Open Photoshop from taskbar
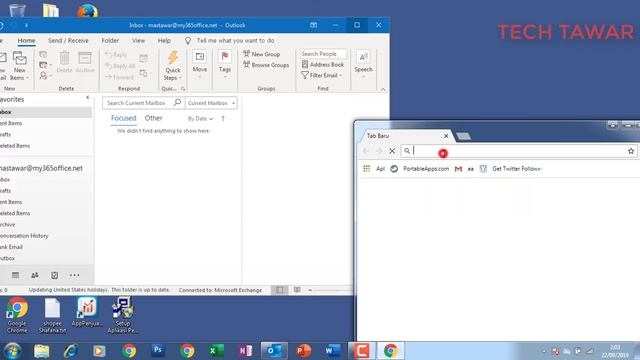The image size is (640, 360). (158, 351)
